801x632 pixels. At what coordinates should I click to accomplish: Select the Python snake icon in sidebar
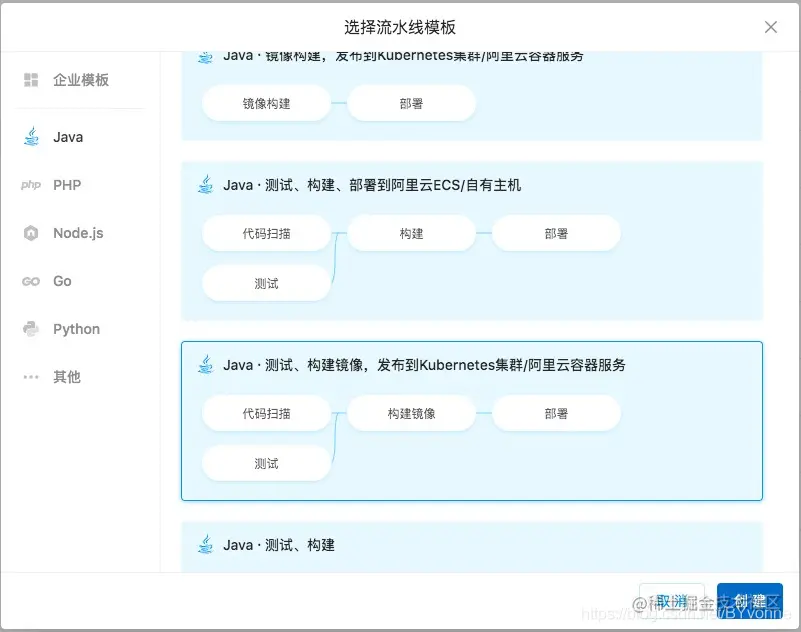tap(29, 329)
